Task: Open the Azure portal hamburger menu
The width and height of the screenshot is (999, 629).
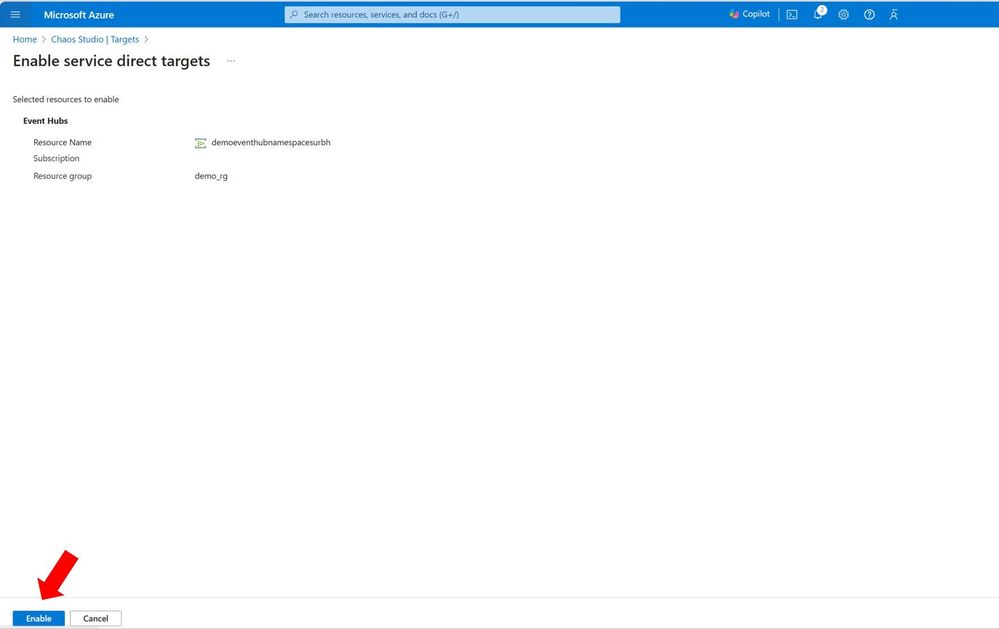Action: [15, 14]
